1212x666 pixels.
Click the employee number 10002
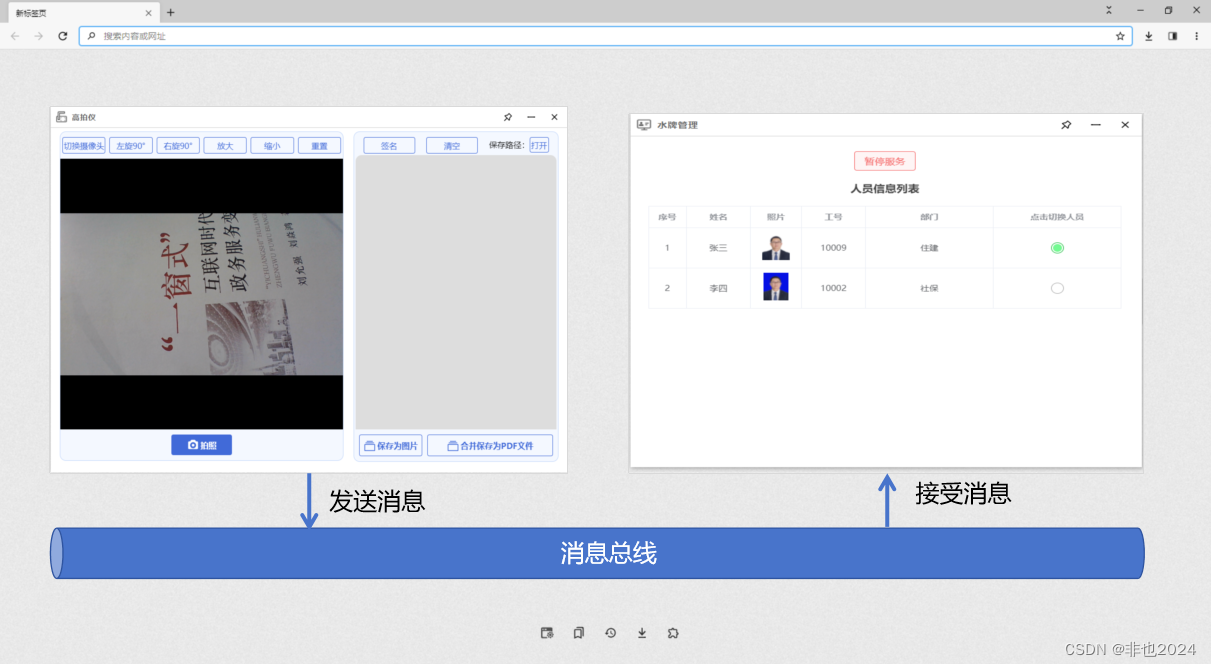point(833,288)
